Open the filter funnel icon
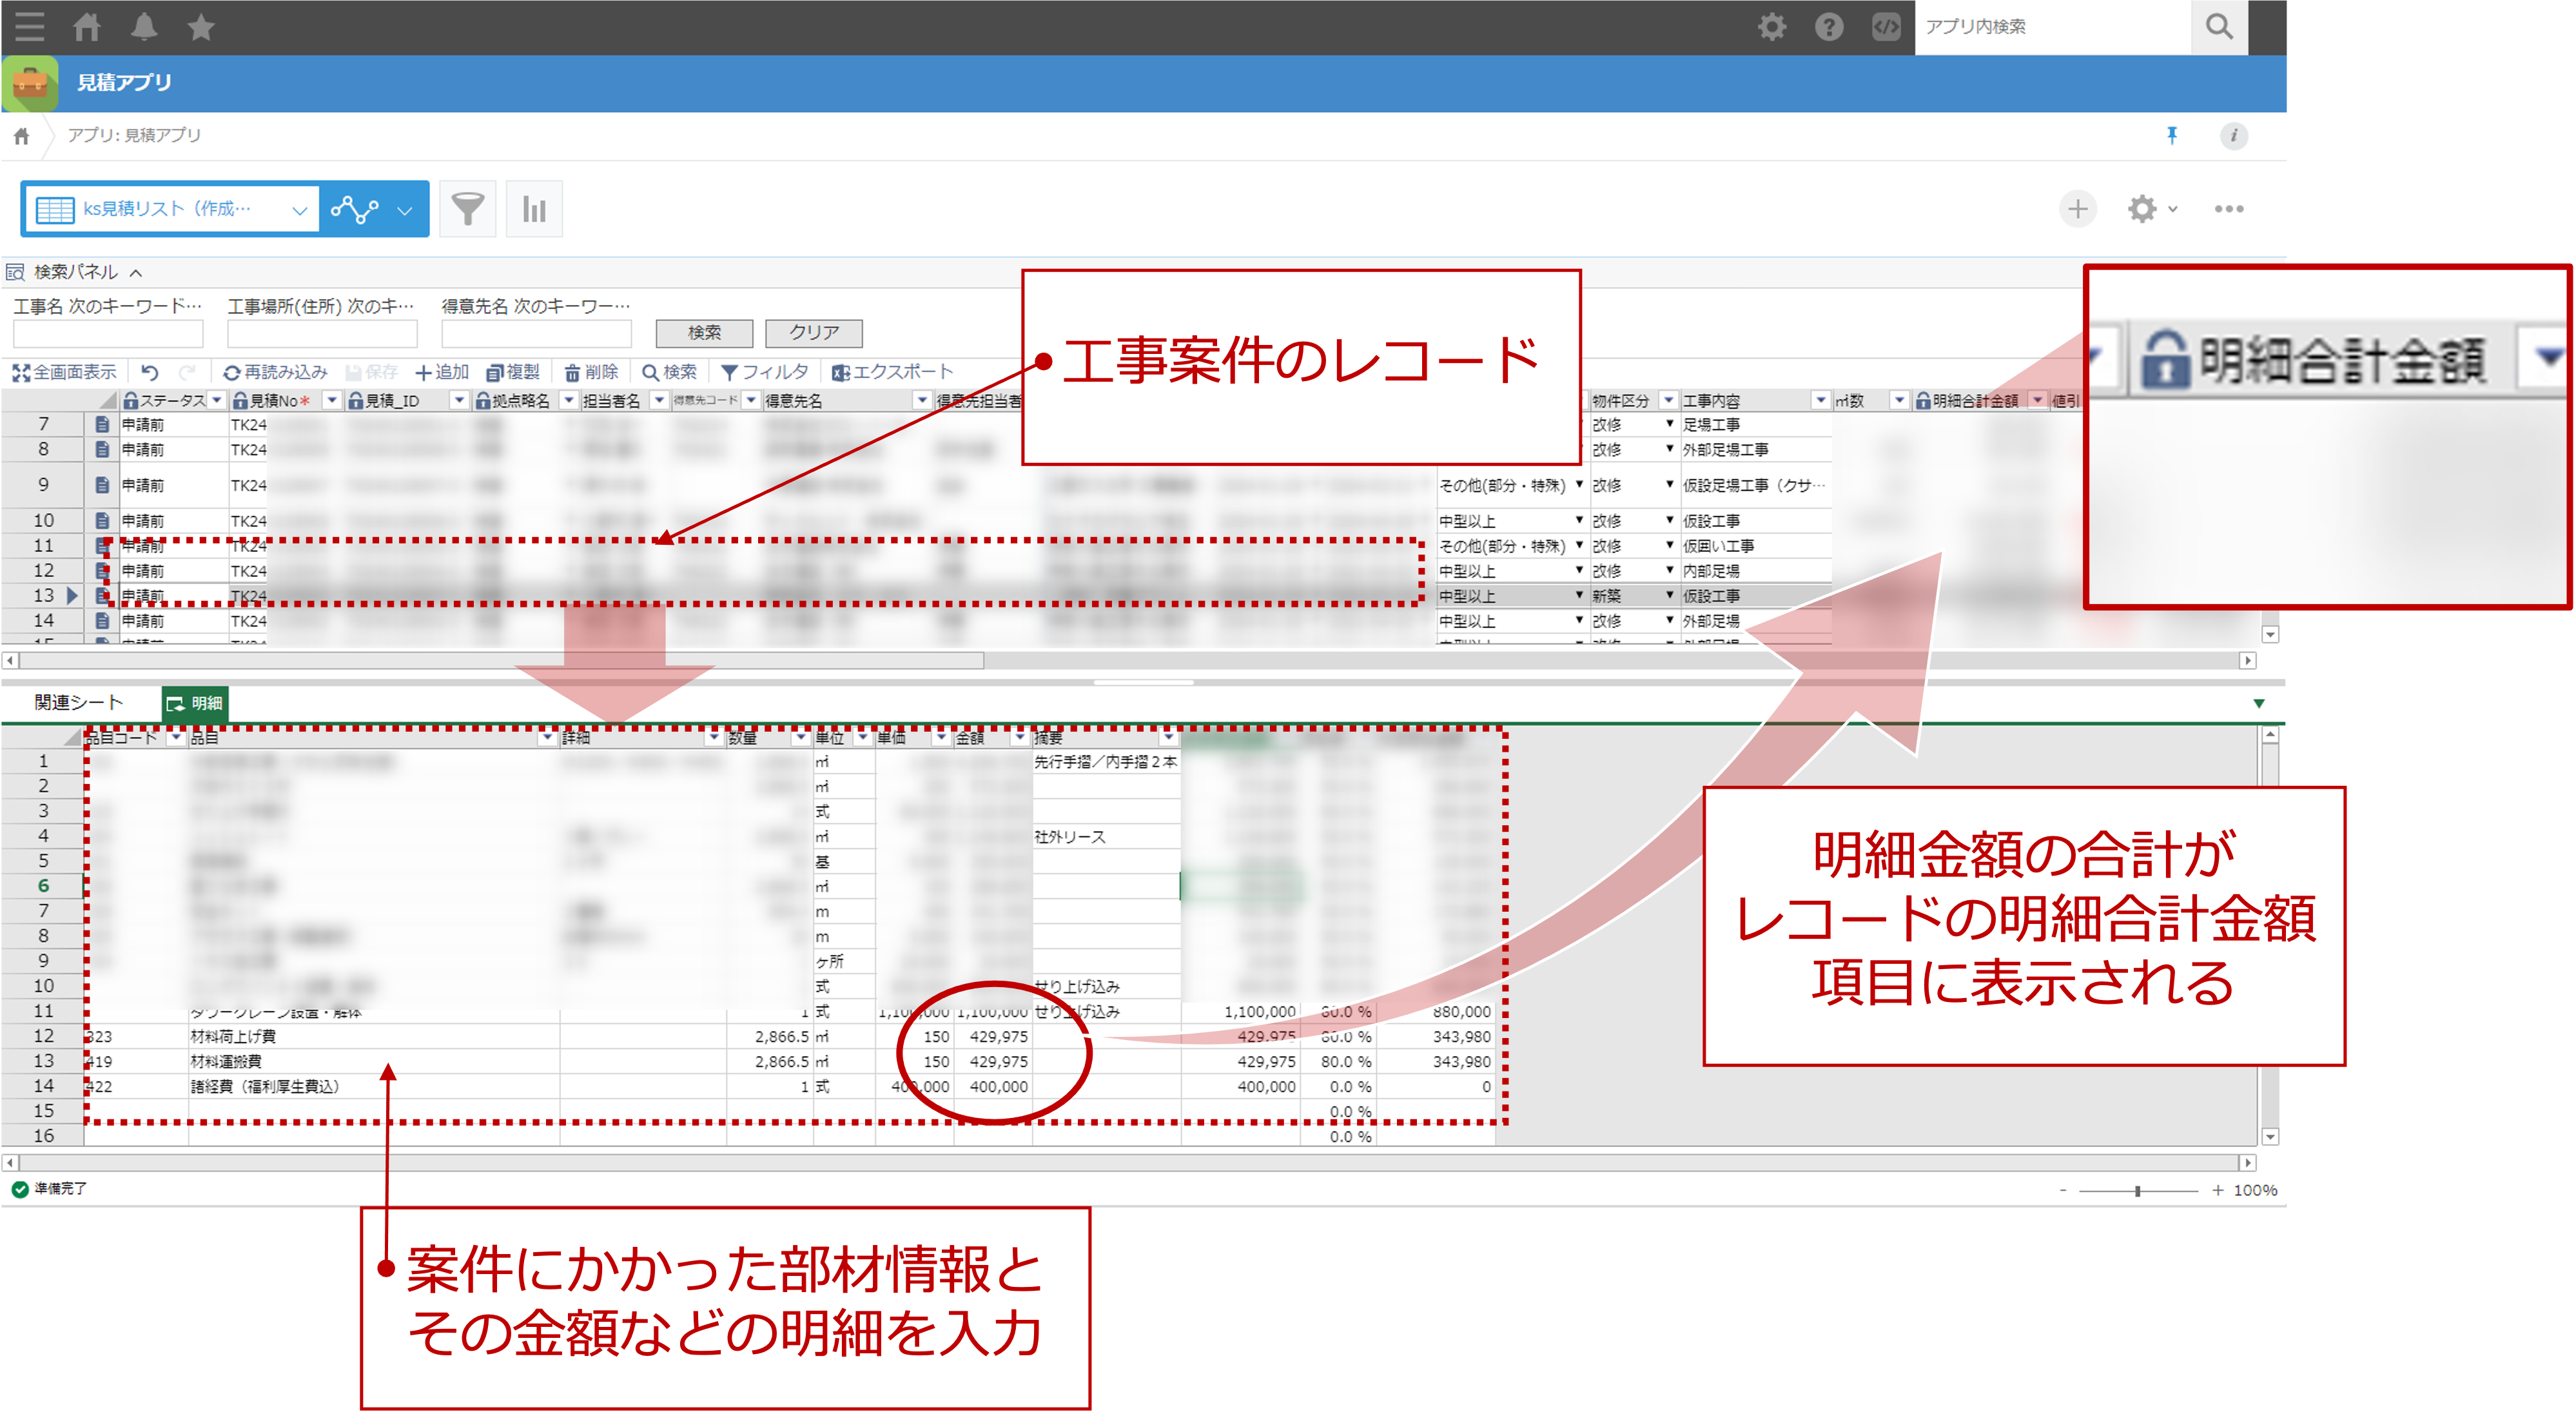The width and height of the screenshot is (2576, 1412). [467, 209]
